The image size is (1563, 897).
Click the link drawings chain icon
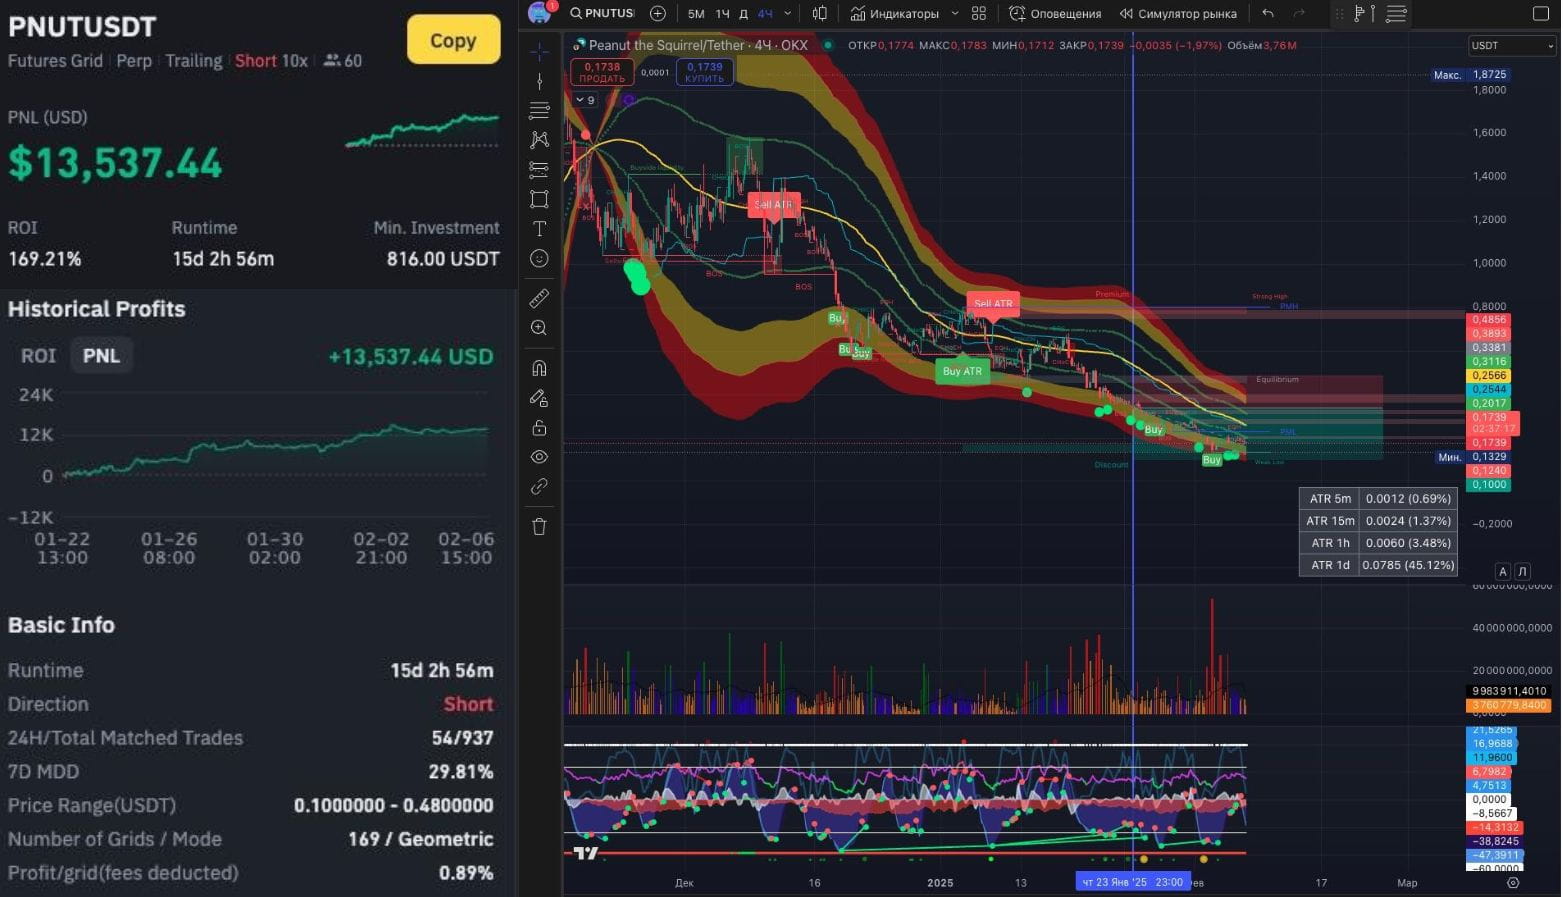[539, 487]
